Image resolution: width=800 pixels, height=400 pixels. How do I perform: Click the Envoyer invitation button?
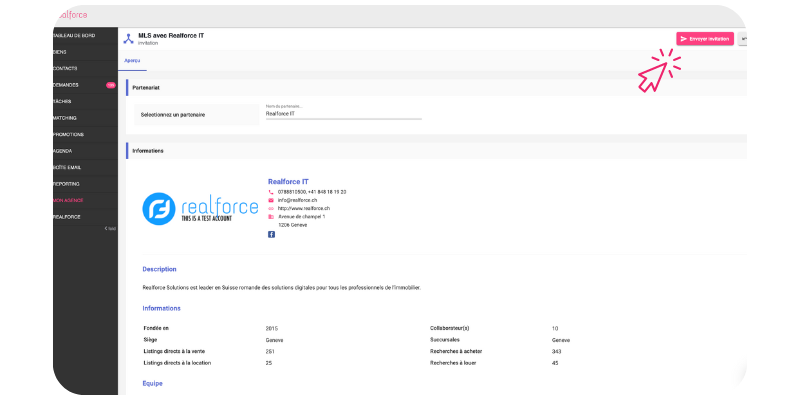coord(705,39)
